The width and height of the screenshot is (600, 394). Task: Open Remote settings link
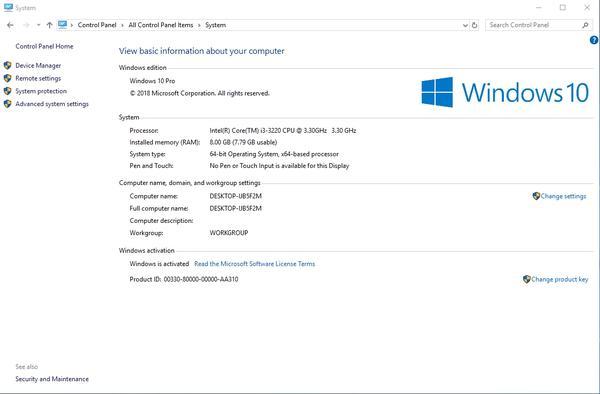tap(38, 78)
